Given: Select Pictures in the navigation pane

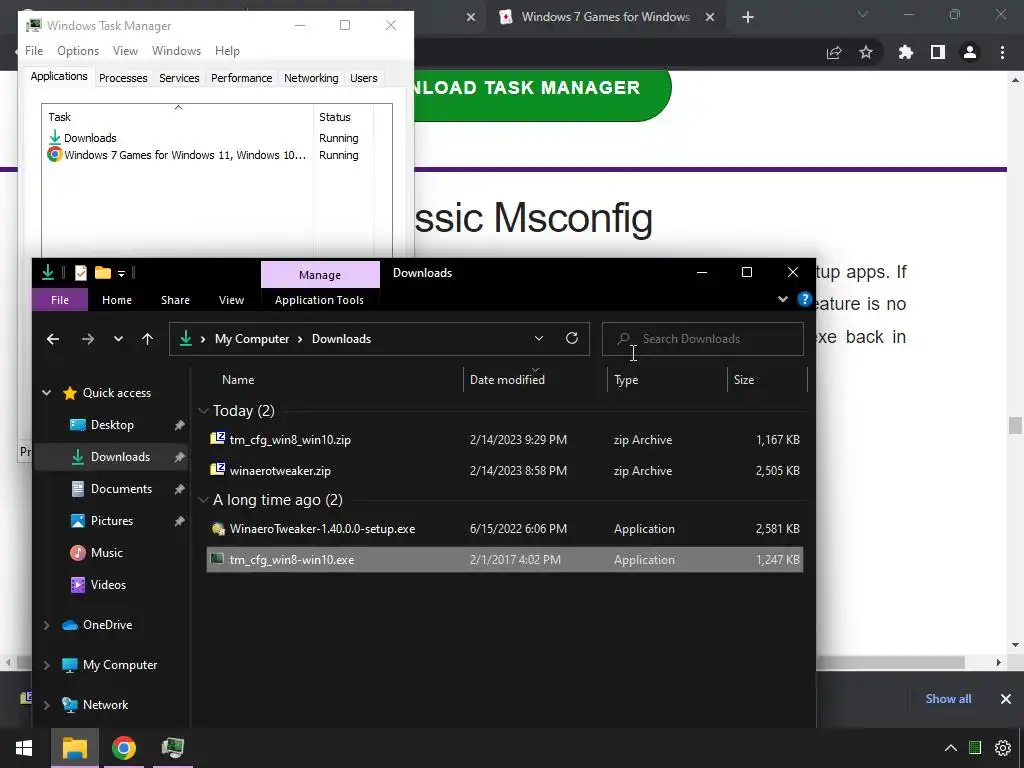Looking at the screenshot, I should (x=112, y=520).
